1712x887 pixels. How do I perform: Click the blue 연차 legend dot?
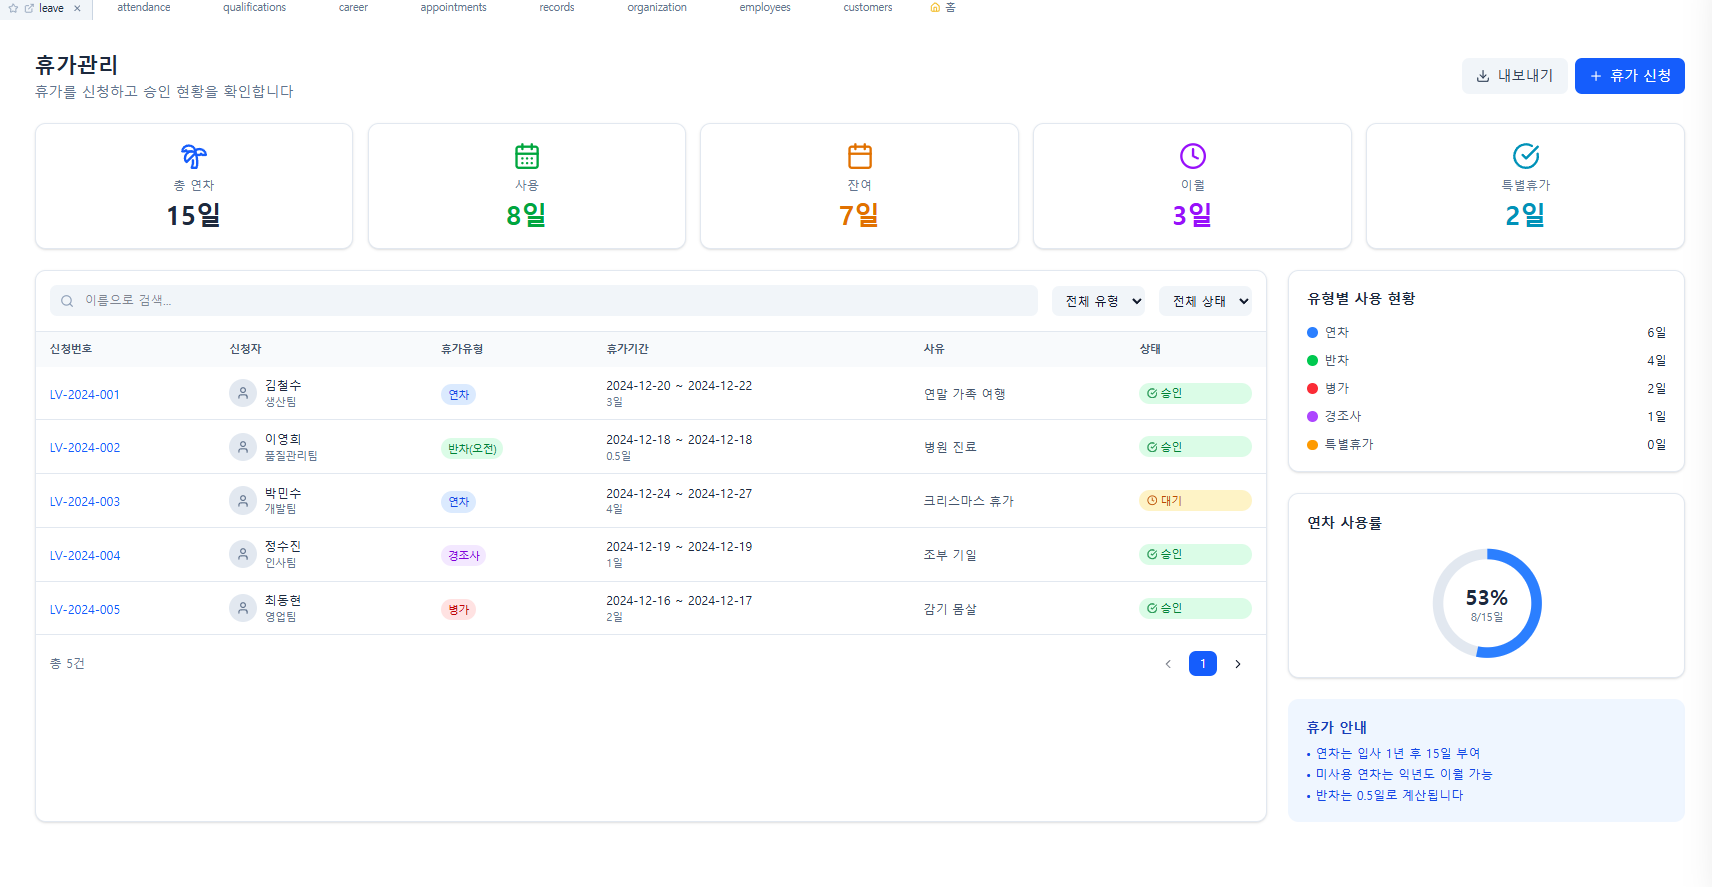[1313, 333]
